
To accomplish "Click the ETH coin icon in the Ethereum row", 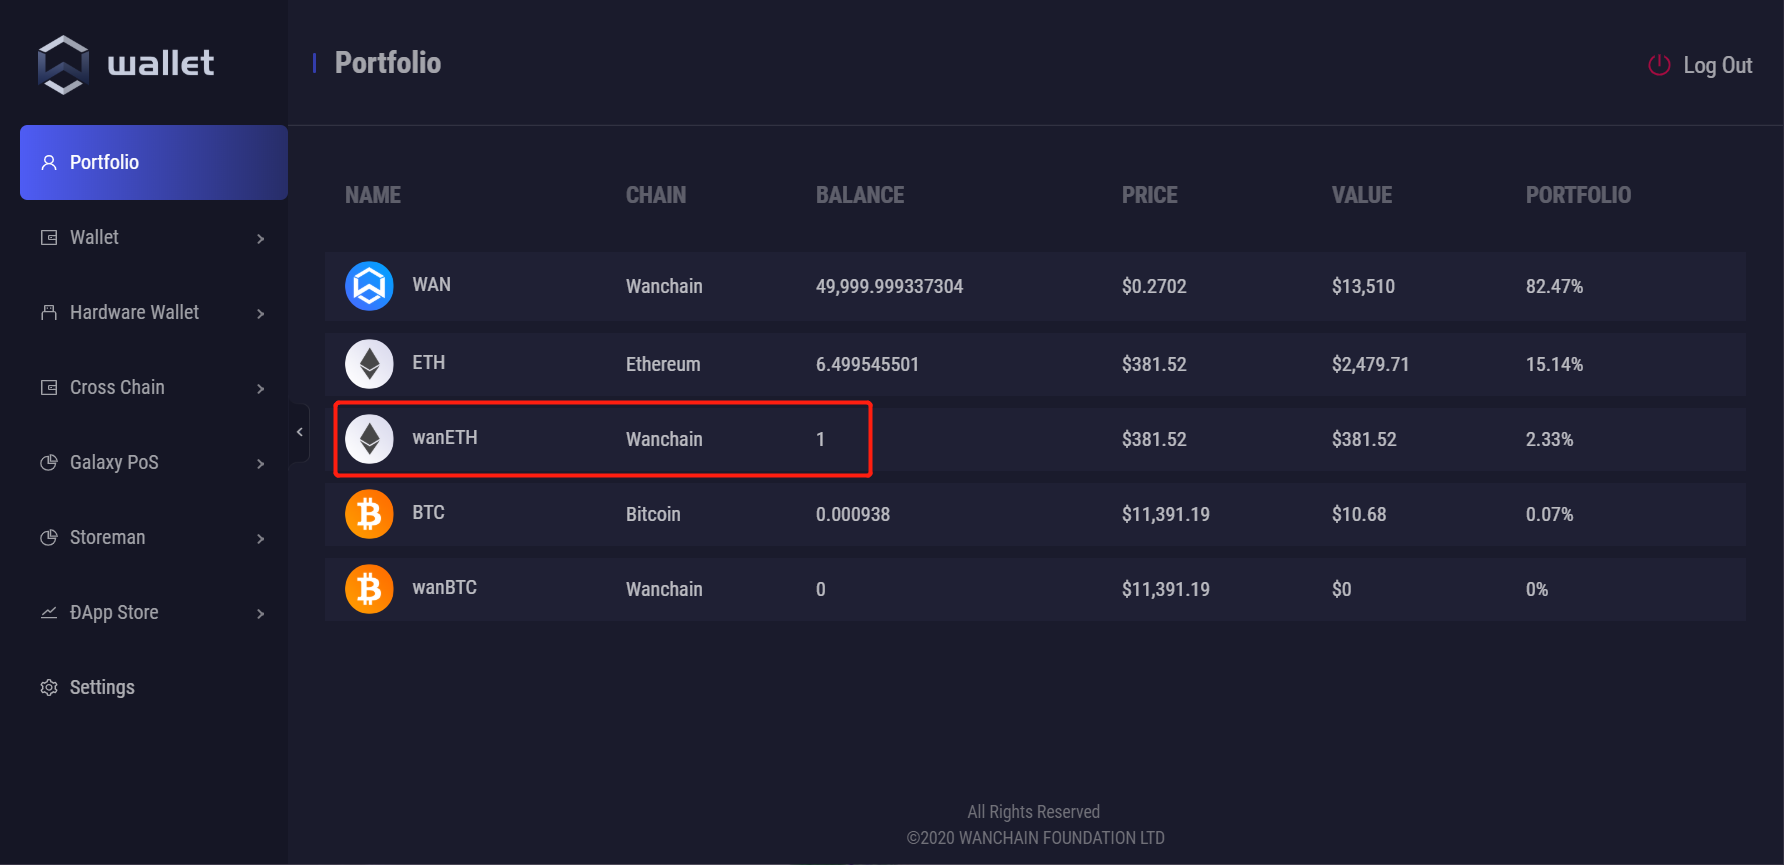I will pyautogui.click(x=369, y=364).
